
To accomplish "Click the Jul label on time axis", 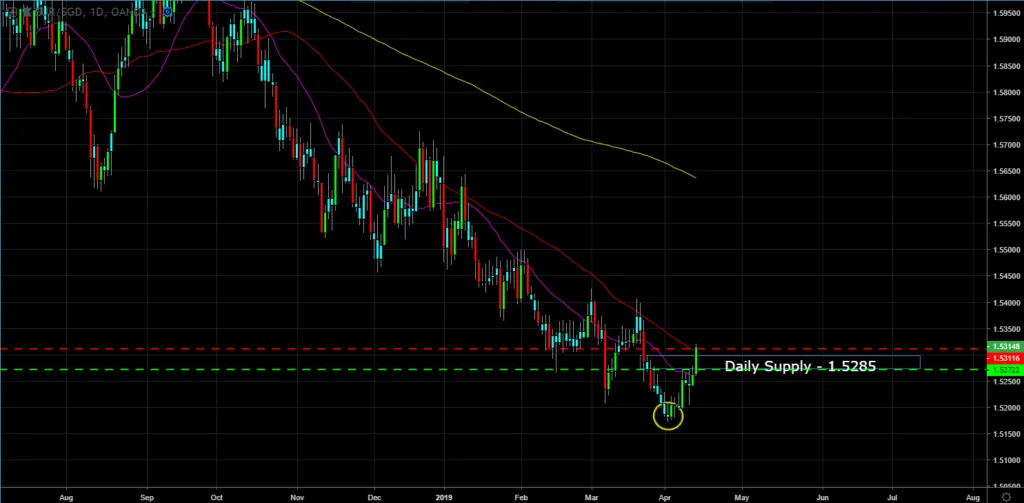I will point(893,497).
